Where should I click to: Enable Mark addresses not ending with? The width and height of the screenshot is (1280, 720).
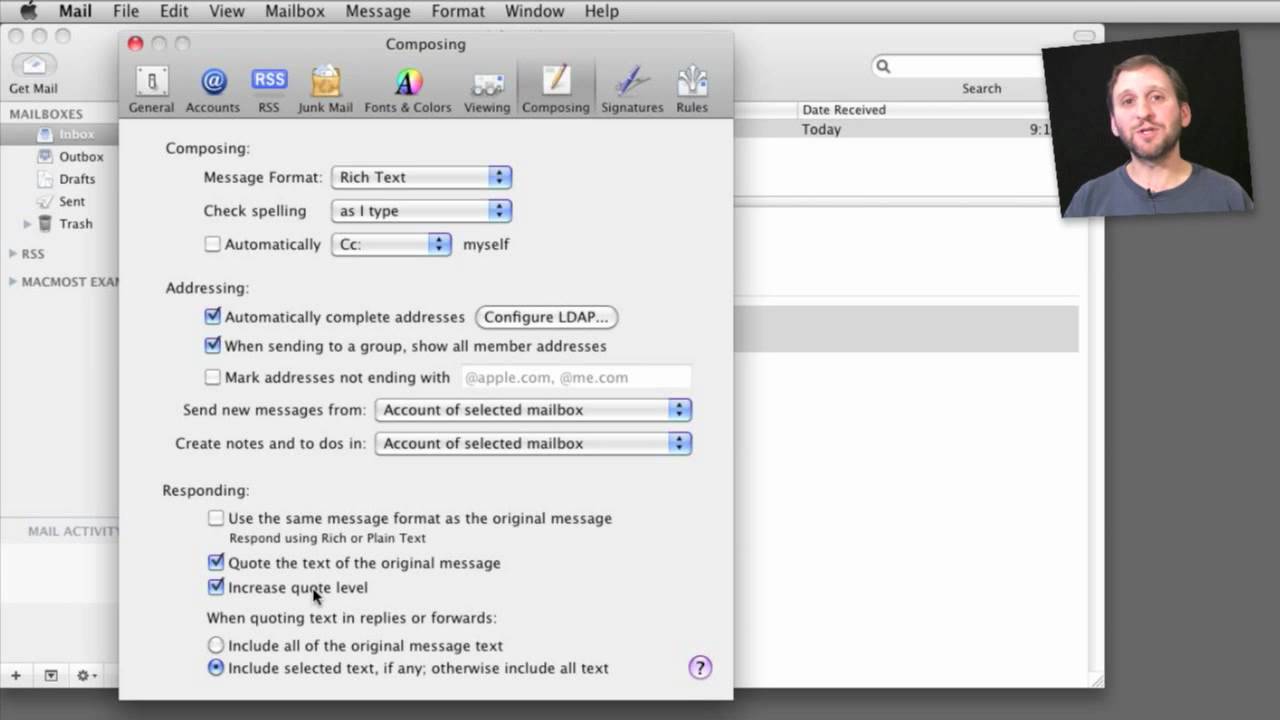[x=212, y=377]
